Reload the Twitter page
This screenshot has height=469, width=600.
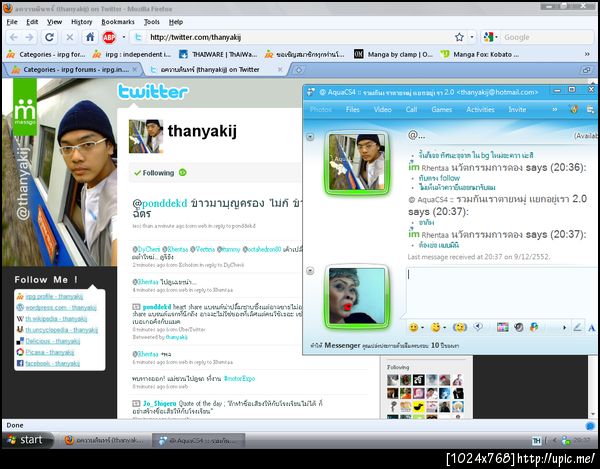click(49, 37)
